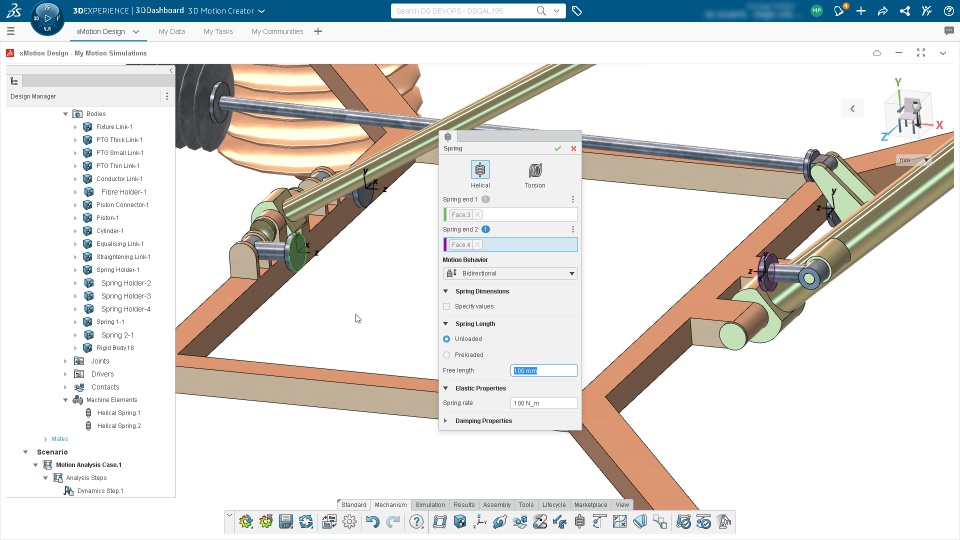
Task: Open Design Manager three-dot menu
Action: (x=167, y=96)
